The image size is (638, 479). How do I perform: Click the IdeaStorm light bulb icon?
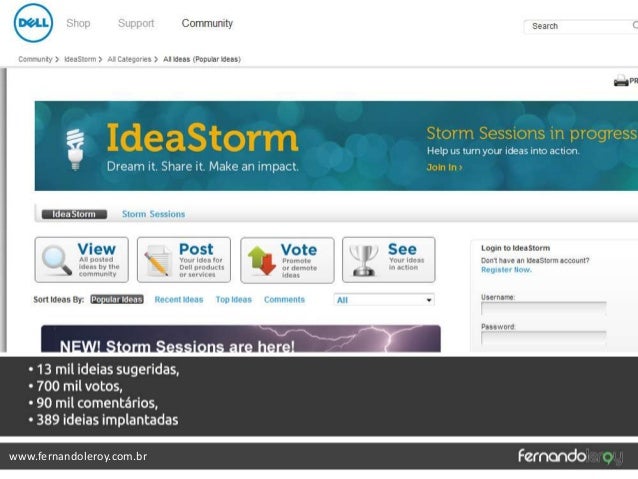[x=75, y=149]
